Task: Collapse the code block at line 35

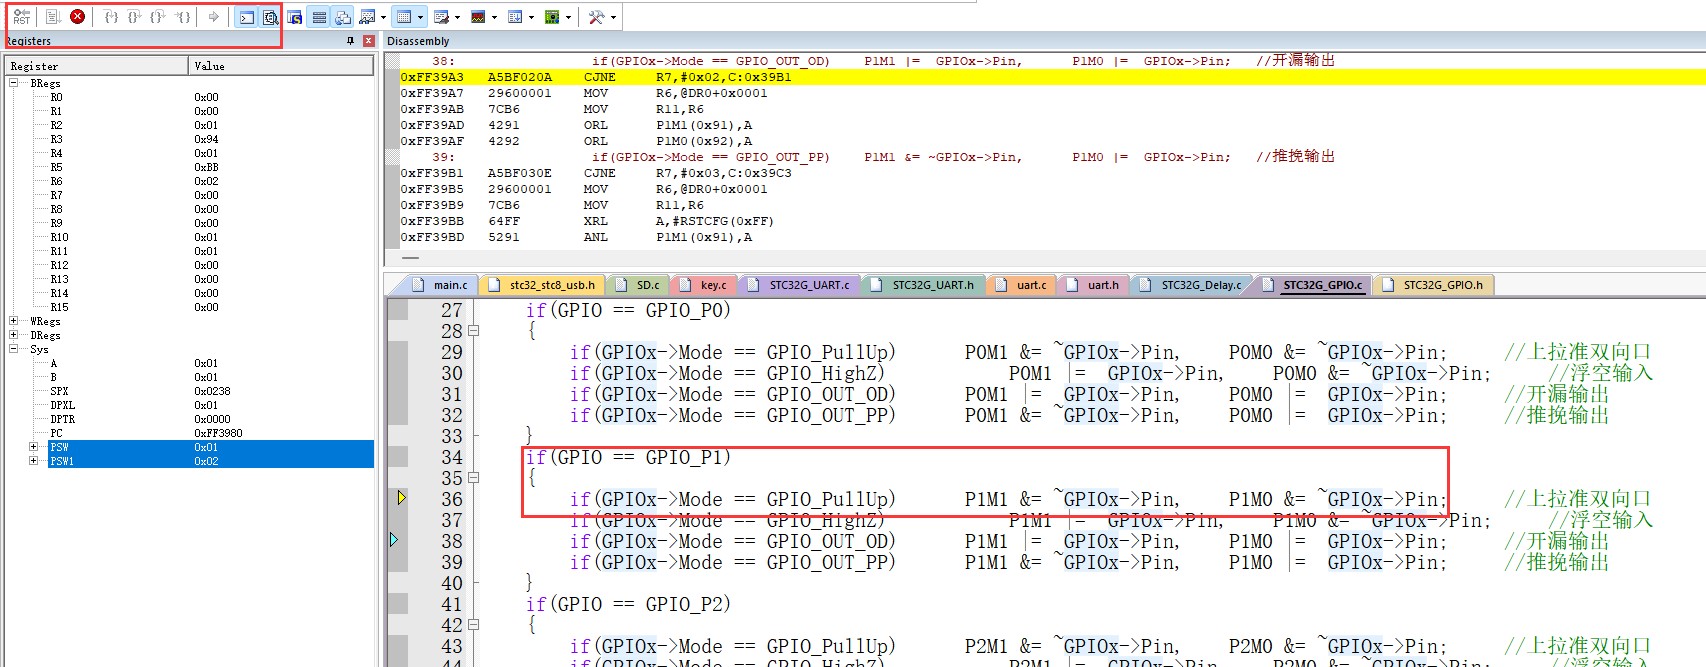Action: [474, 477]
